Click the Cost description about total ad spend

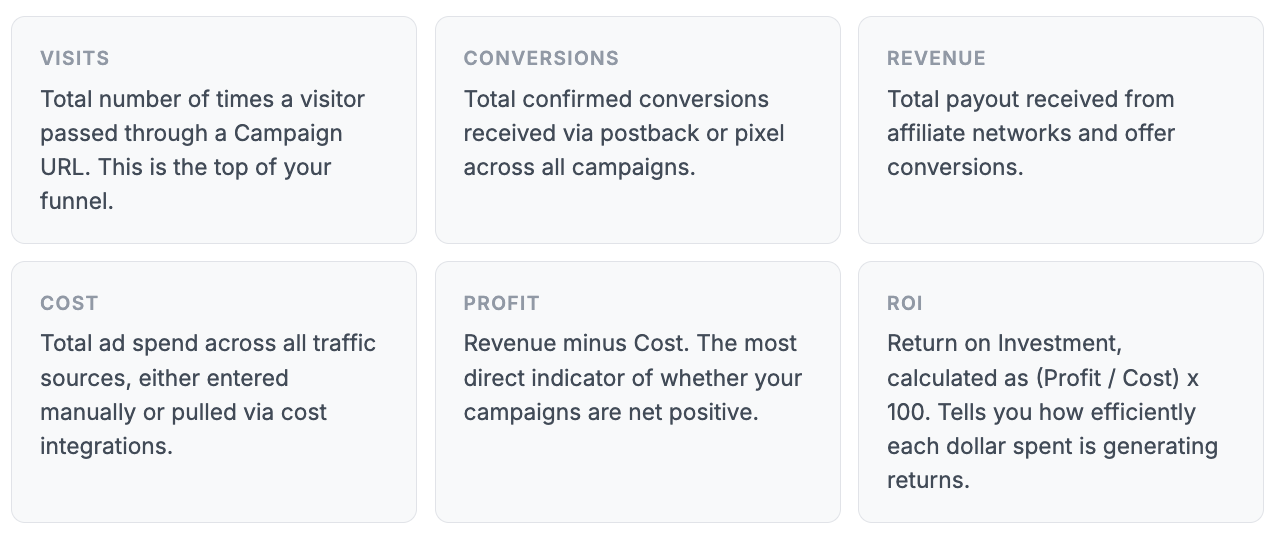click(207, 394)
